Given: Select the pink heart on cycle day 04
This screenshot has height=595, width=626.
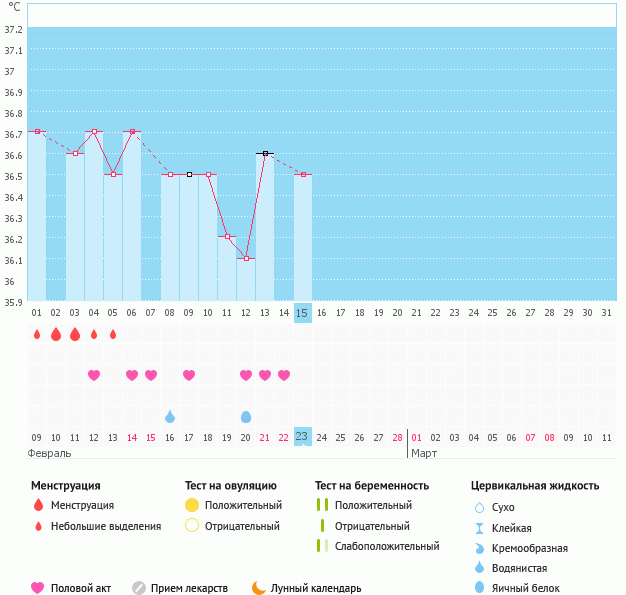Looking at the screenshot, I should (x=94, y=375).
